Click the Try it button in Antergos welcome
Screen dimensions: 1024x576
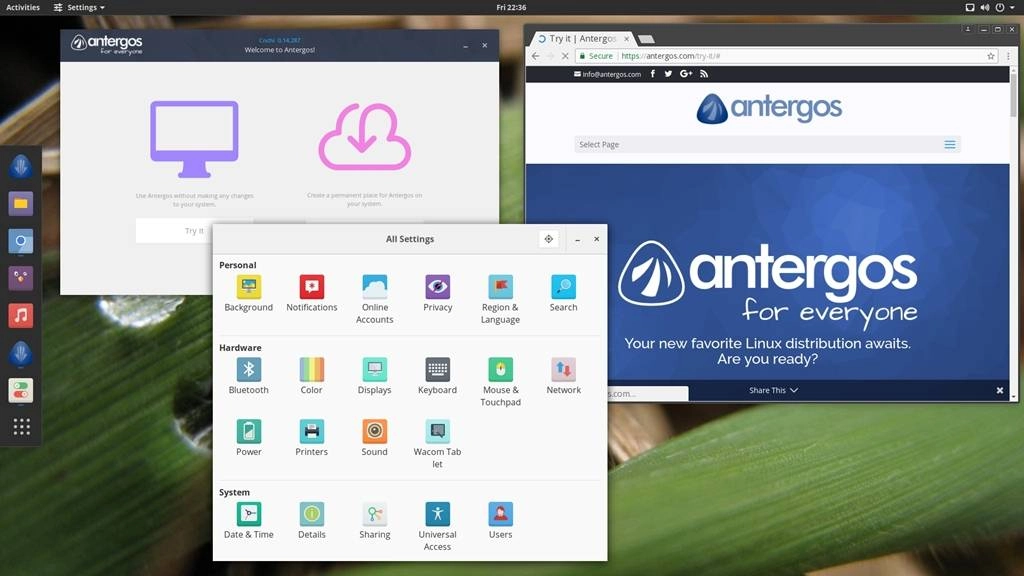tap(194, 231)
